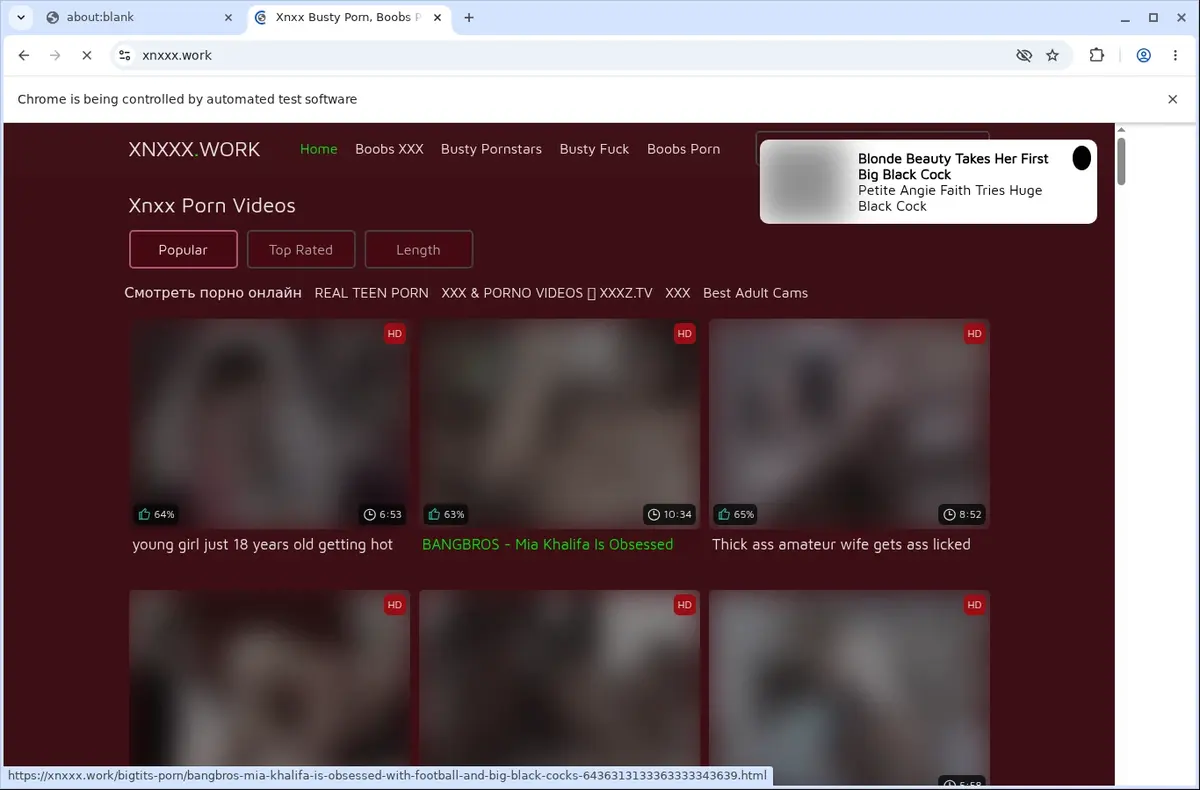Dismiss the automated test software infobar

tap(1173, 99)
